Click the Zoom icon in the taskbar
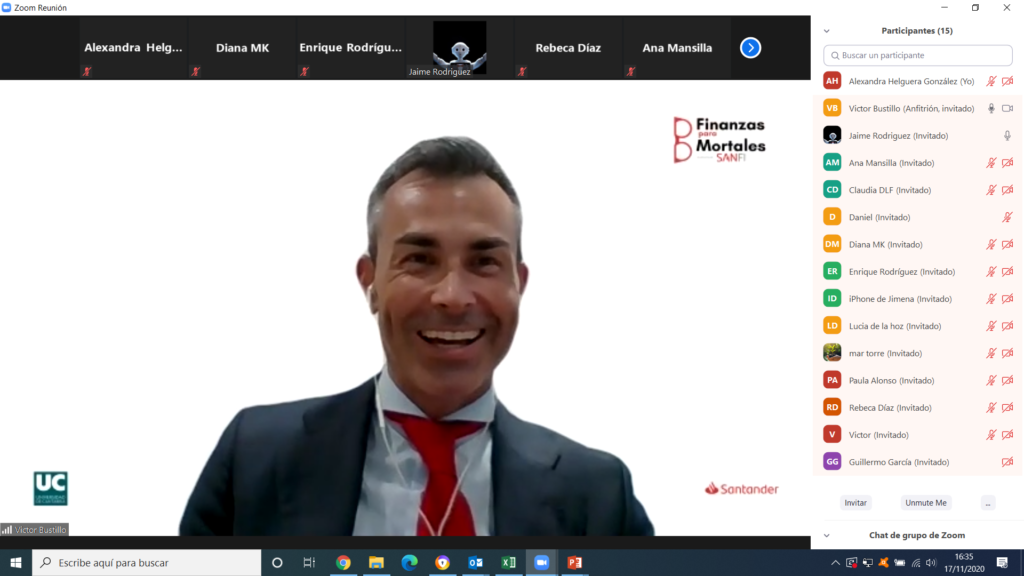Viewport: 1024px width, 576px height. point(541,563)
